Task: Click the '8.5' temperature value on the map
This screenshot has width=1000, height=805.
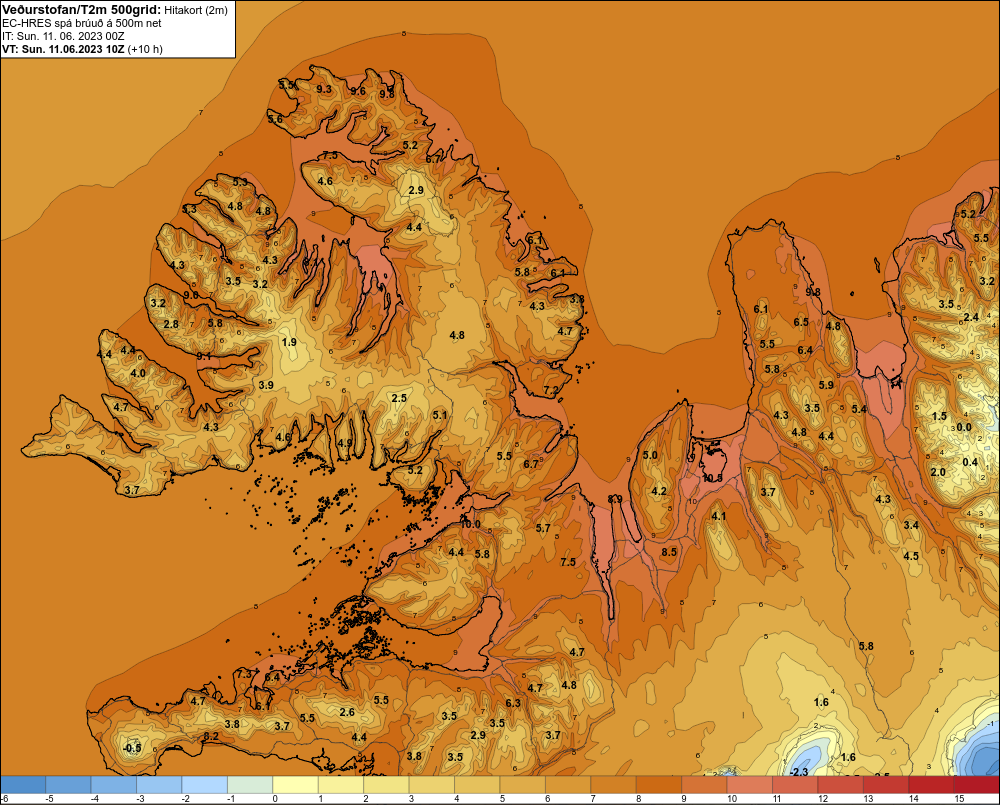Action: pyautogui.click(x=668, y=552)
